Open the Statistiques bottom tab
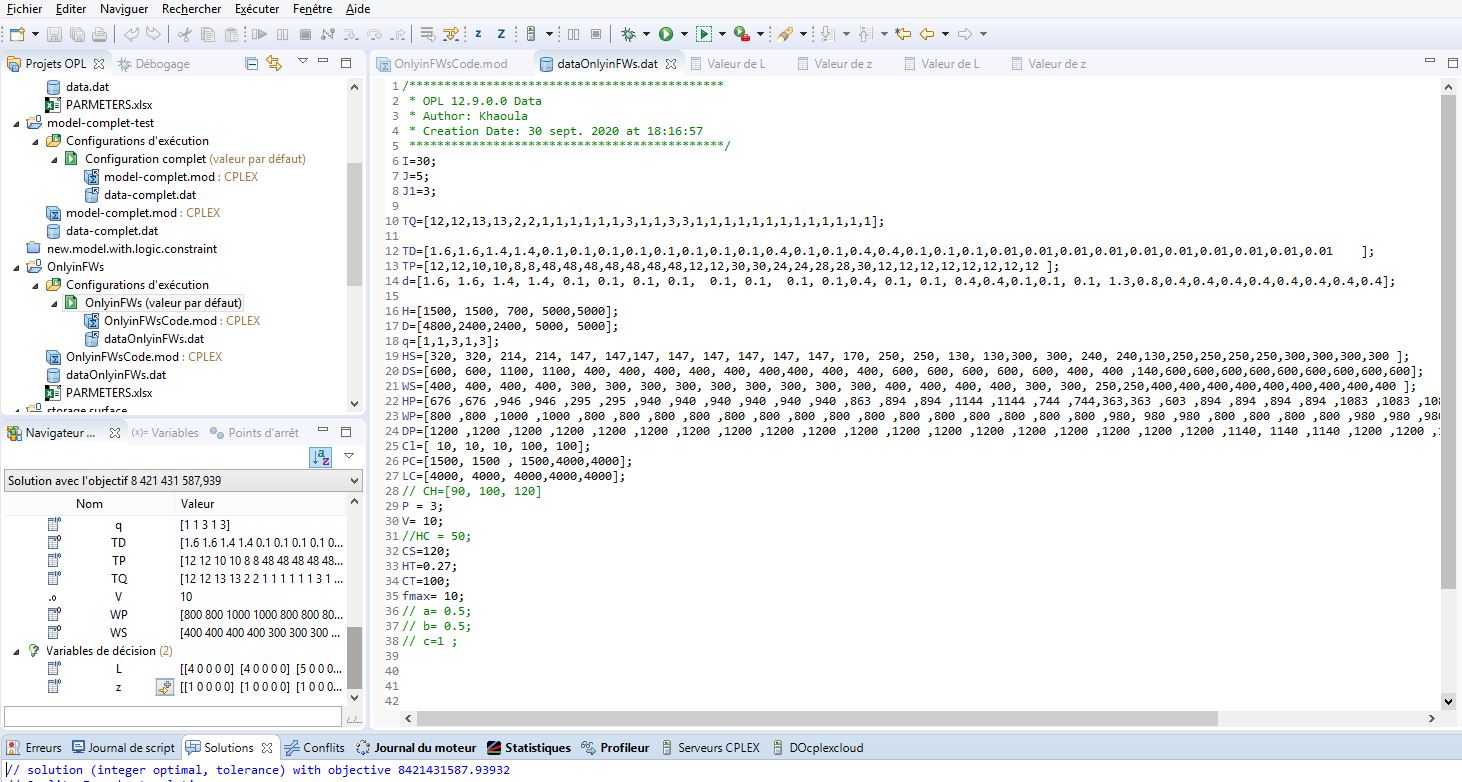Image resolution: width=1462 pixels, height=782 pixels. [529, 747]
